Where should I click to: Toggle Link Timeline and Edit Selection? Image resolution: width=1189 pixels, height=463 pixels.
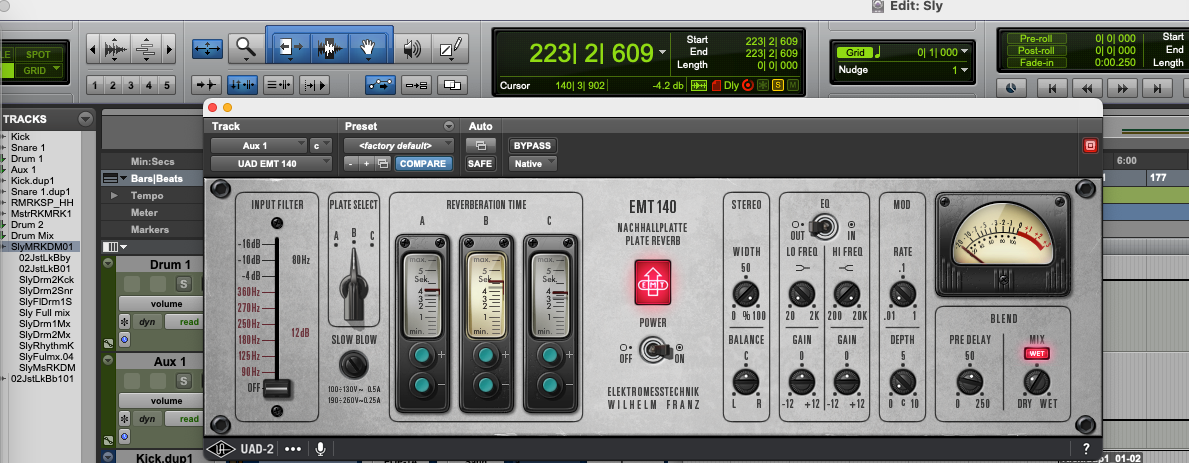pos(242,85)
